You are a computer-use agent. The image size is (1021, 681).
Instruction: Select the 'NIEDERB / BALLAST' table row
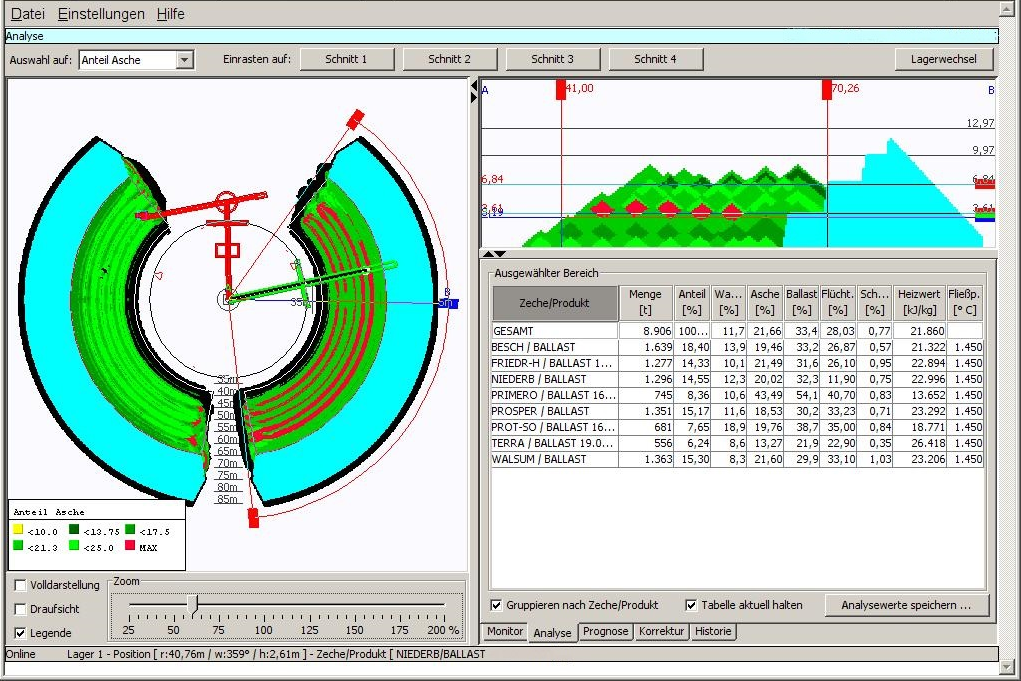(737, 379)
